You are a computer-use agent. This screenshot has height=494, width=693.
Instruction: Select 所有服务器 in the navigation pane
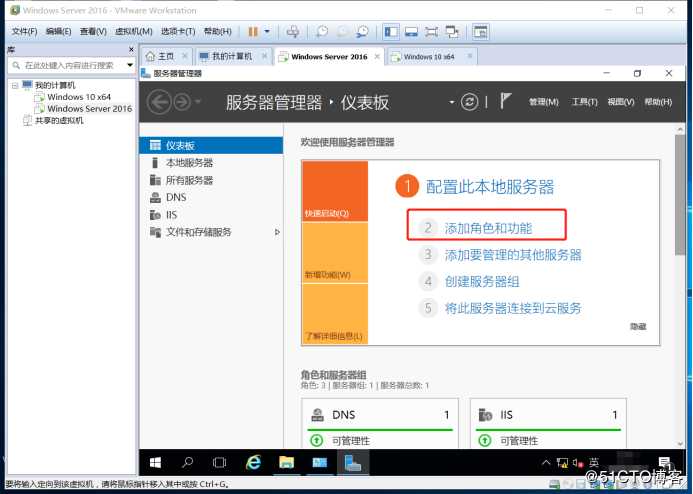tap(211, 180)
